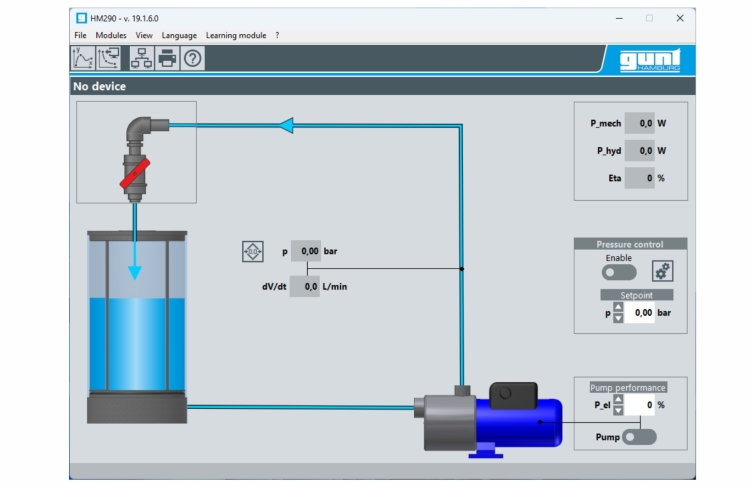Click the dV/dt flow value display
The image size is (755, 488).
coord(305,287)
